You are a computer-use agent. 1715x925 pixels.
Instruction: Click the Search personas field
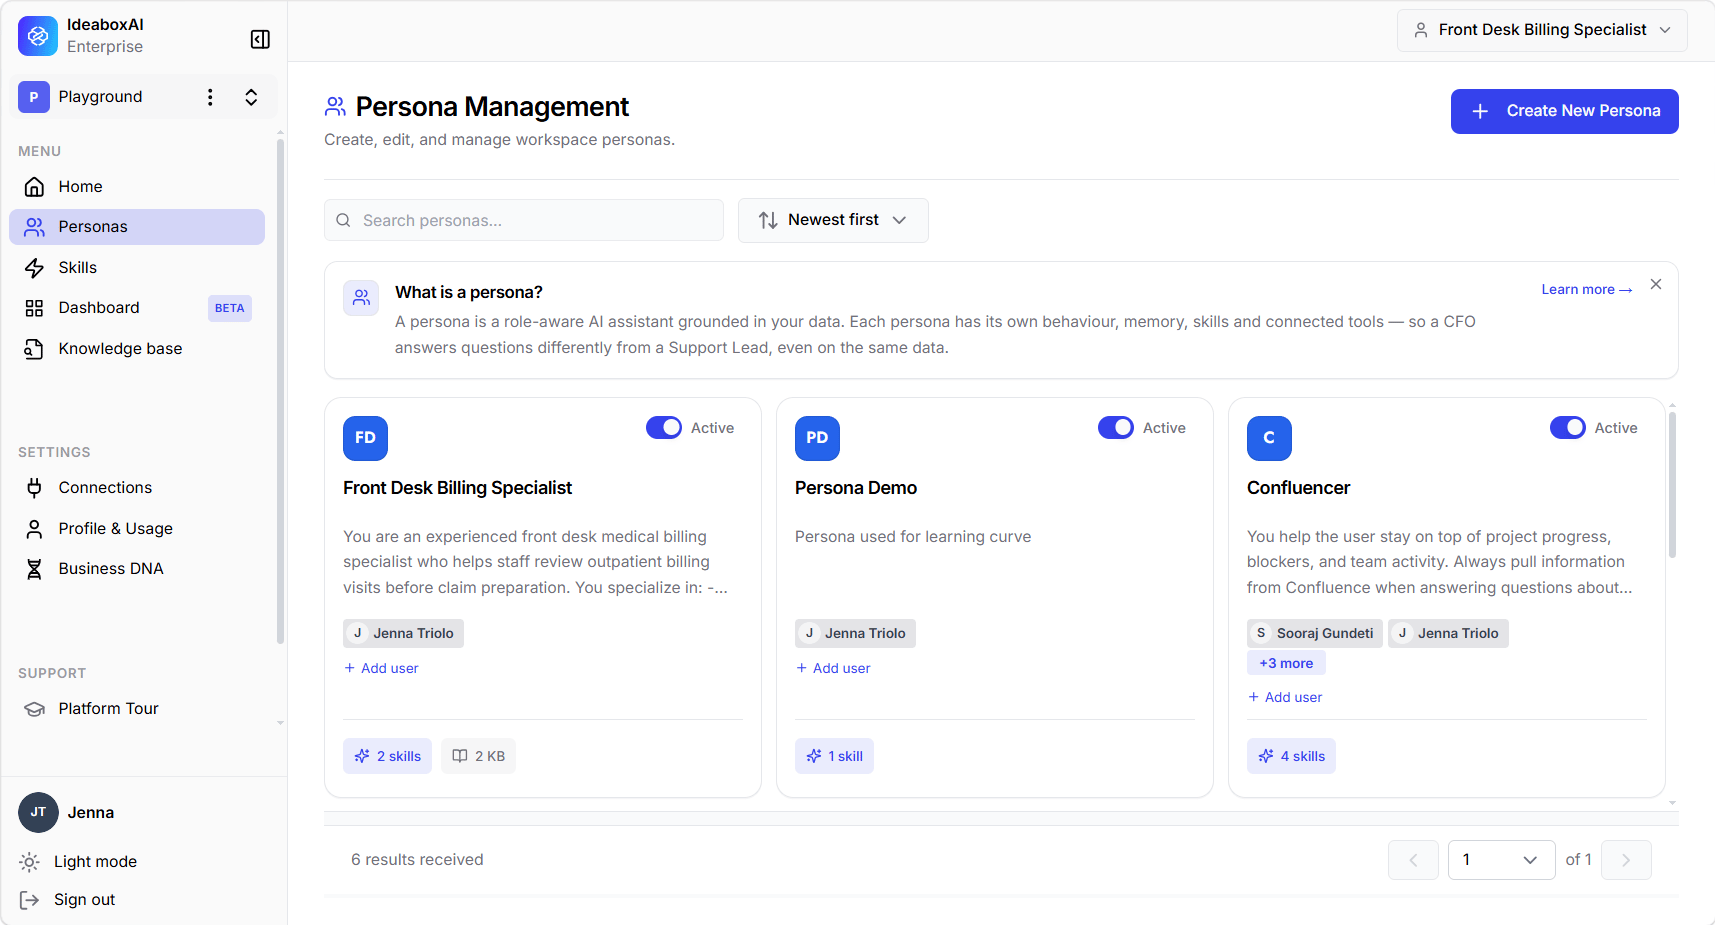524,220
